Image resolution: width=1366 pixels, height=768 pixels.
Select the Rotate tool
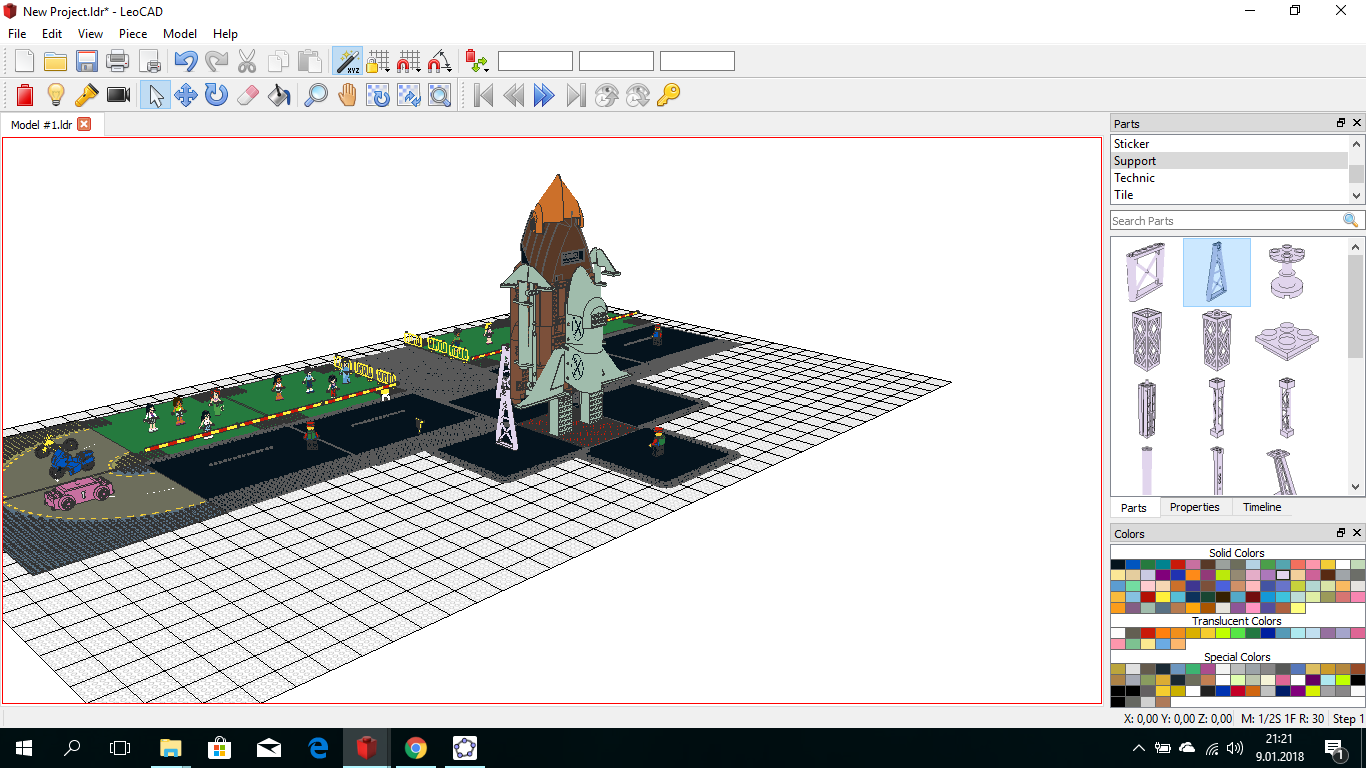coord(216,95)
